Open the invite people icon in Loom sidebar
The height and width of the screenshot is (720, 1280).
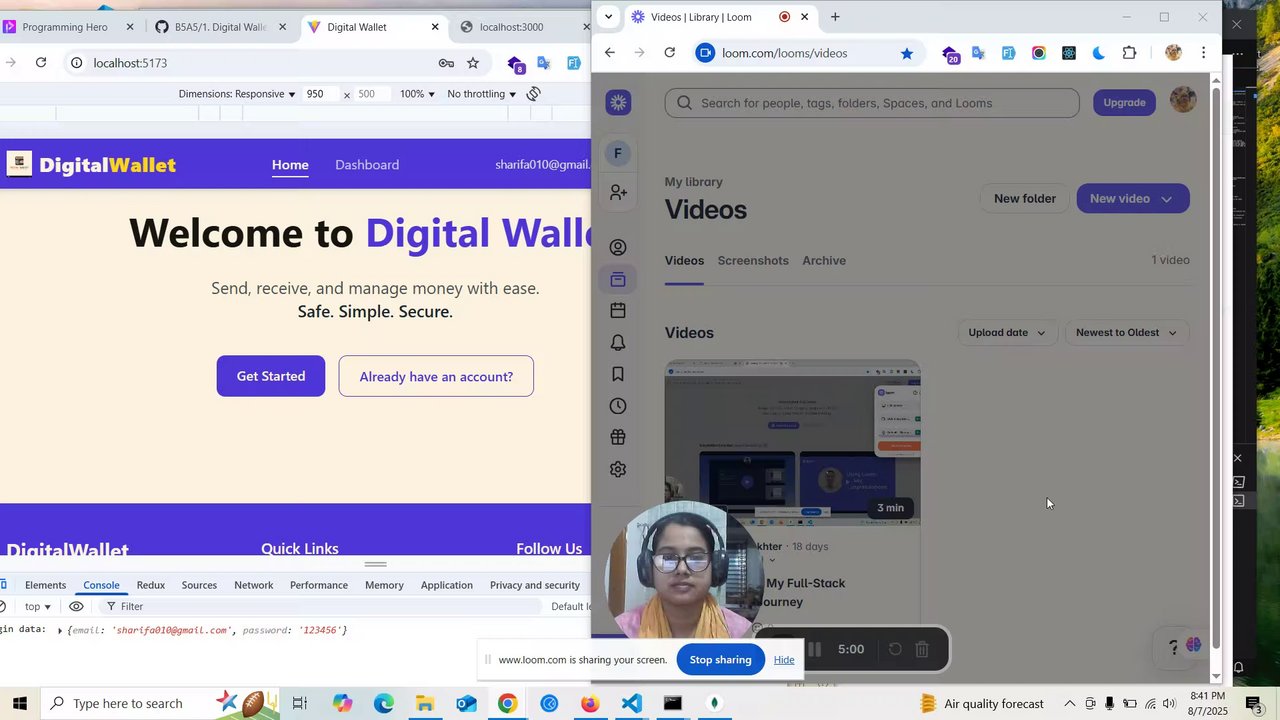(618, 192)
